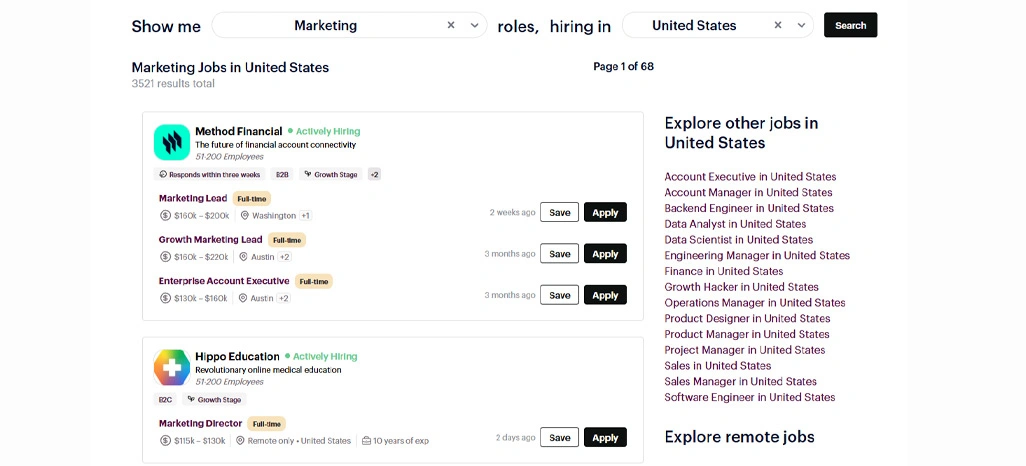Click the dollar icon beside $160k – $220k

166,257
